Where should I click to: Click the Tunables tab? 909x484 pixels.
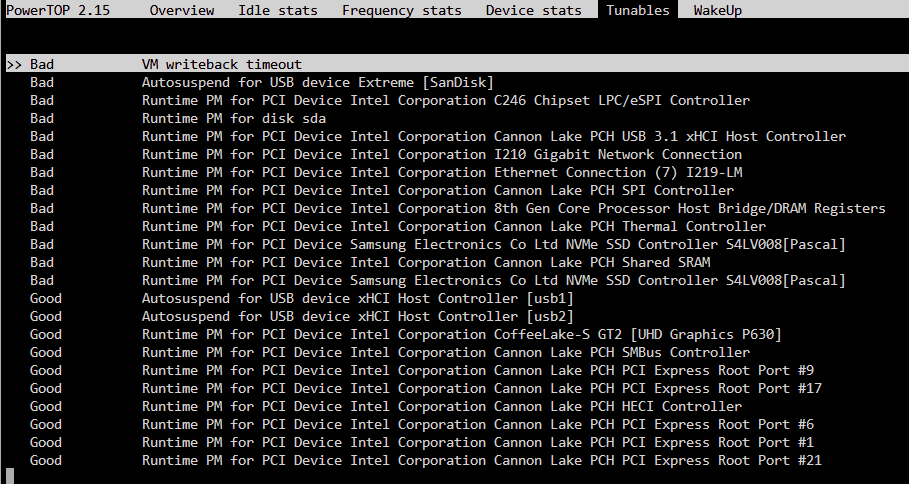pos(637,10)
